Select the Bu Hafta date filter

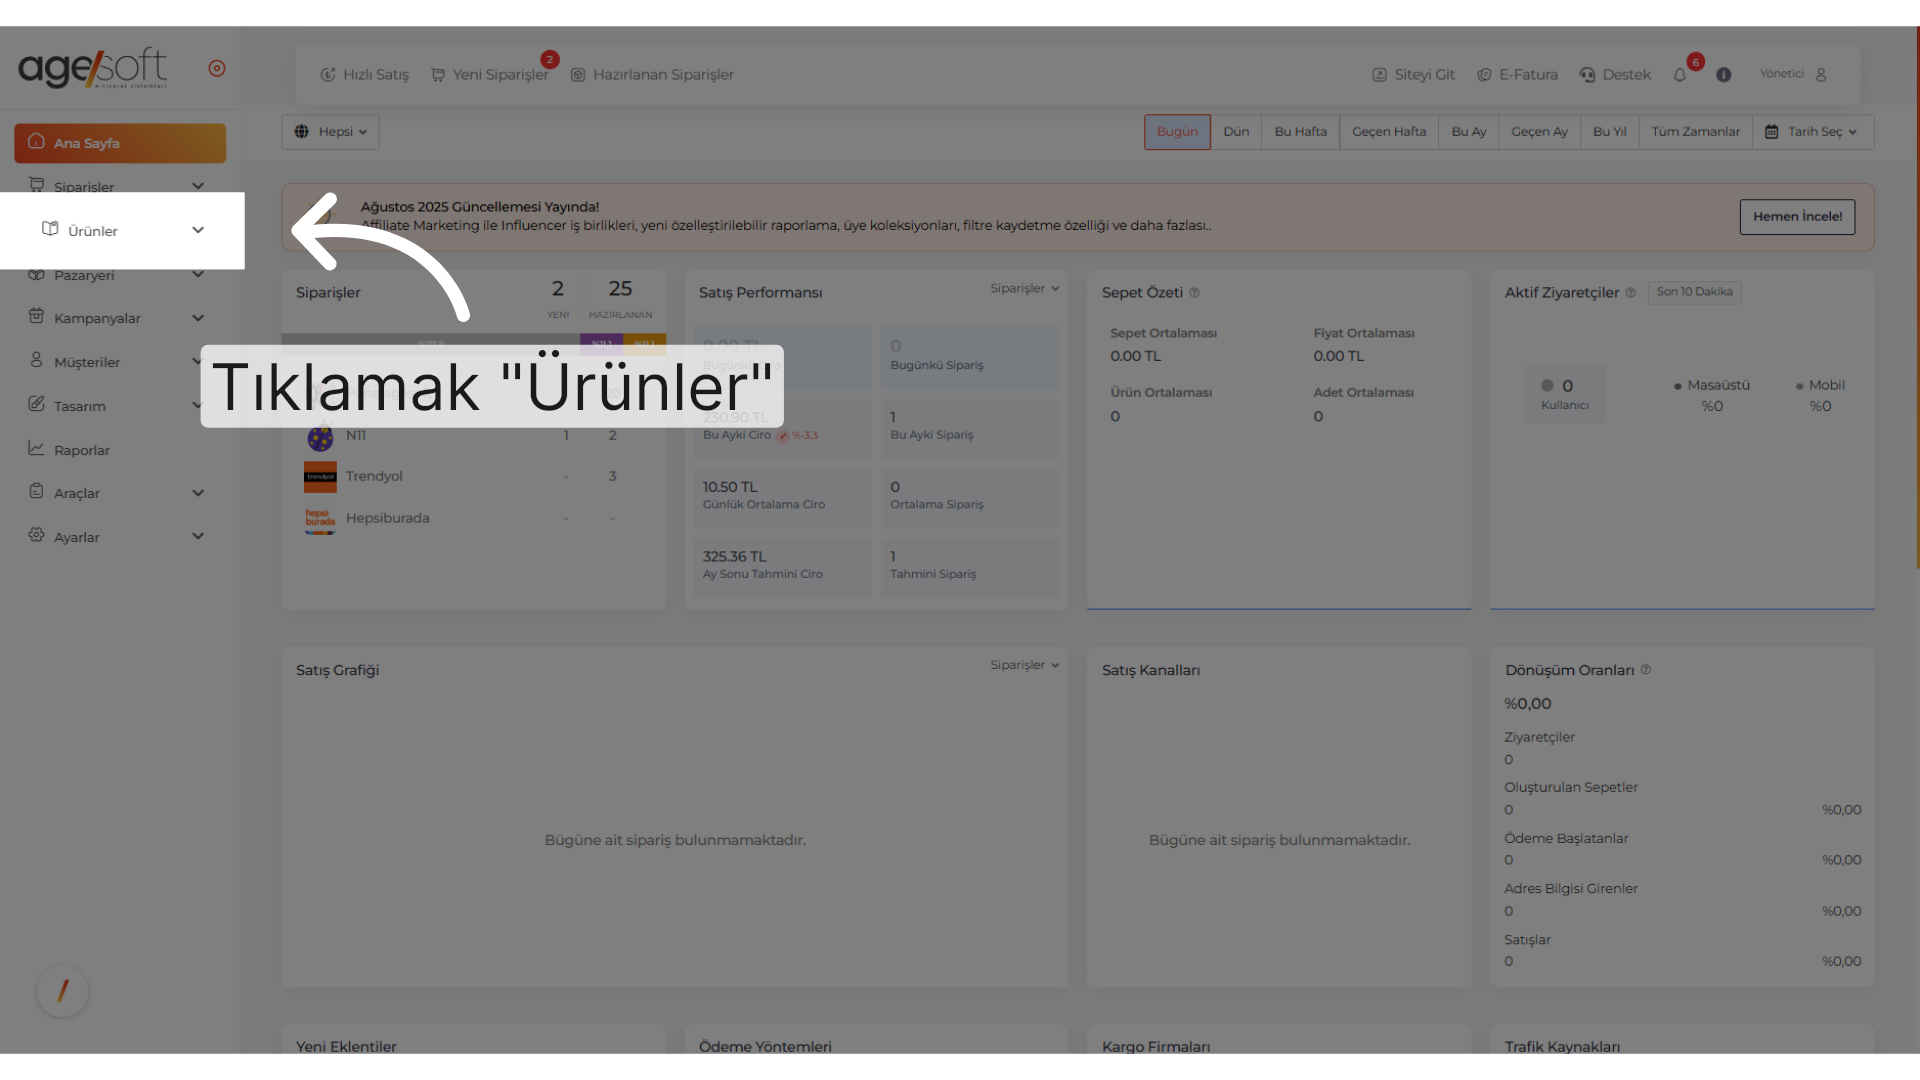click(1300, 132)
